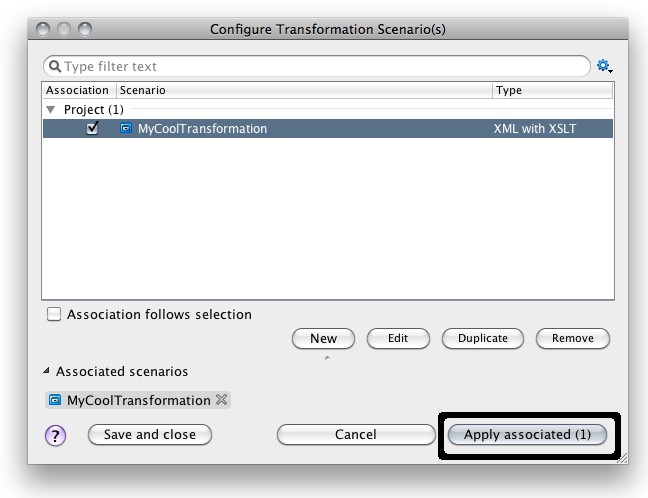Click the search magnifier icon in filter field
This screenshot has width=648, height=498.
pyautogui.click(x=54, y=67)
